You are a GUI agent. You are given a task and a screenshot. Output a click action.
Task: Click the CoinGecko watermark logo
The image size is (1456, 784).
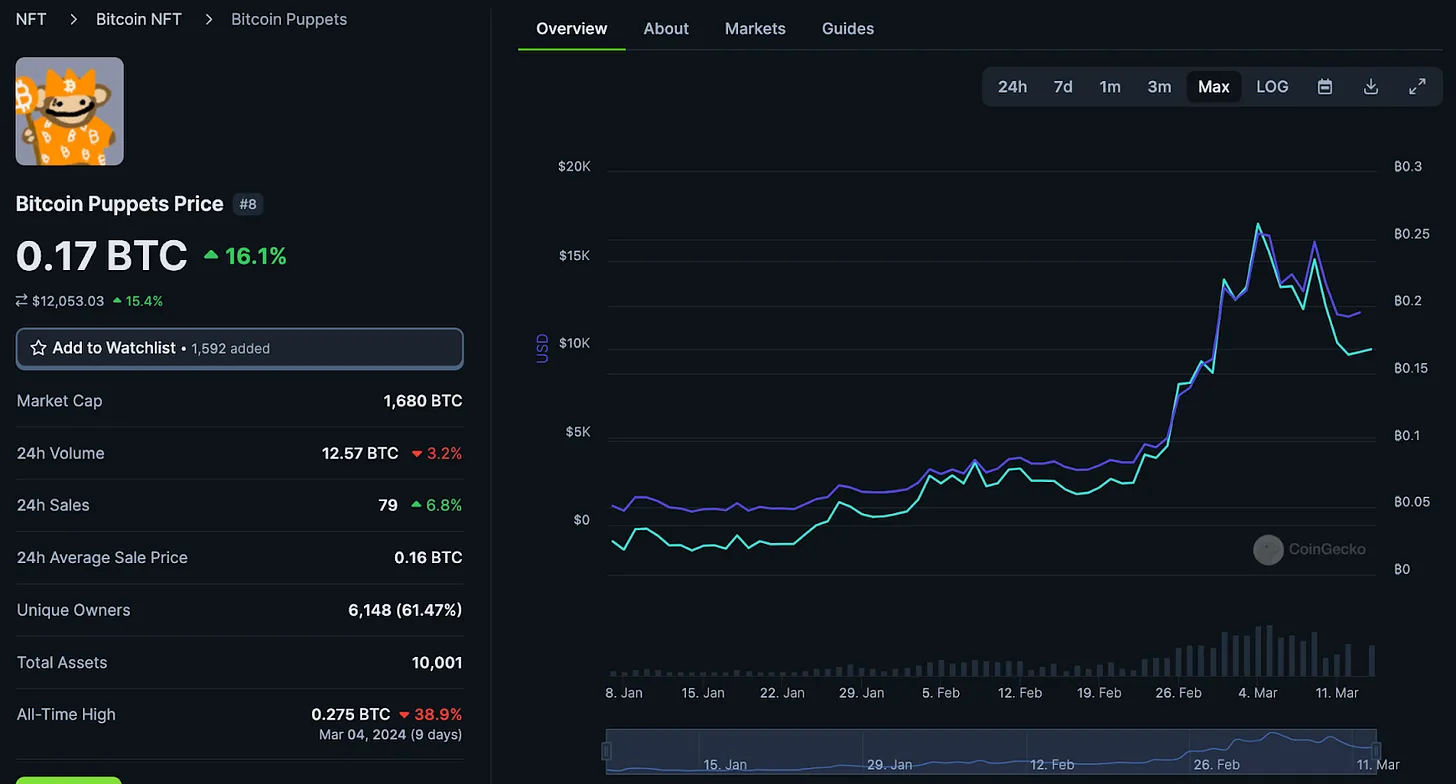pos(1268,549)
